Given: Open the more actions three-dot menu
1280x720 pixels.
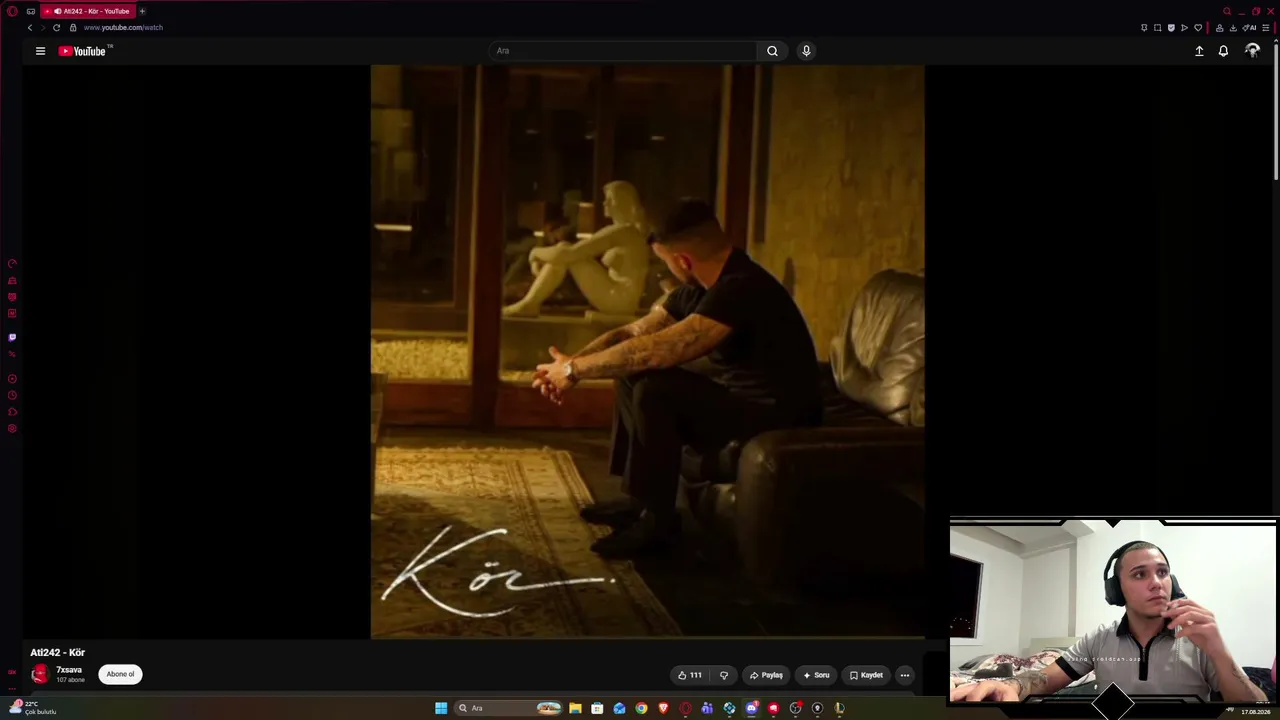Looking at the screenshot, I should click(x=905, y=675).
